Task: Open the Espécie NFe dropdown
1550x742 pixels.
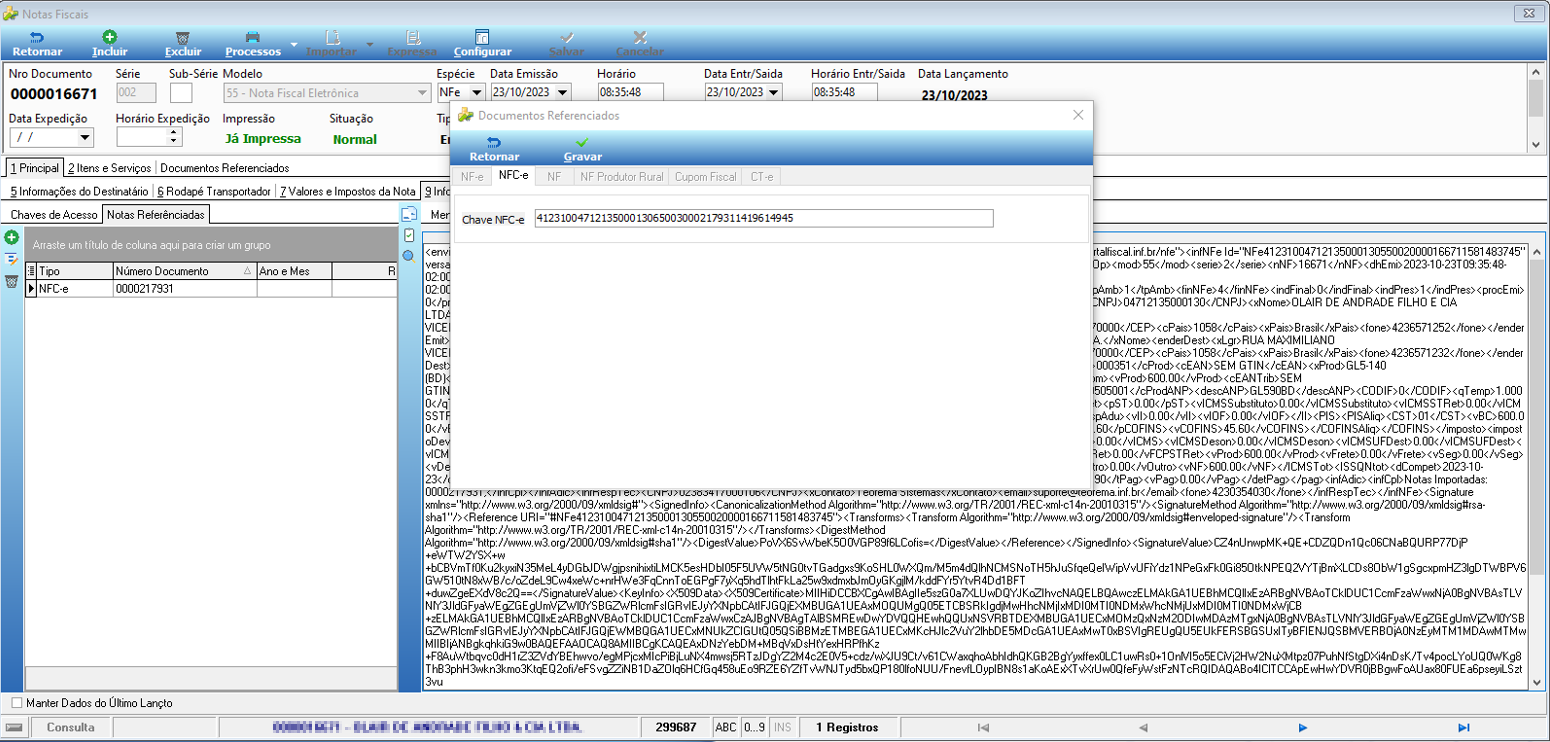Action: tap(476, 93)
